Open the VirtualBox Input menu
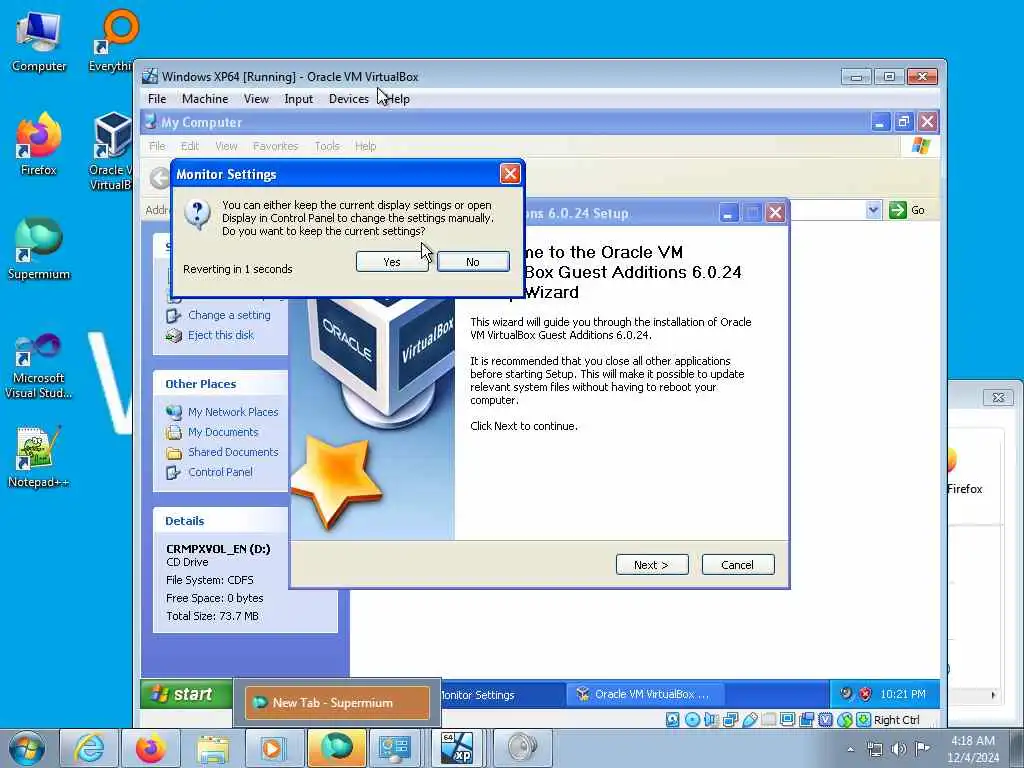This screenshot has width=1024, height=768. pos(298,99)
